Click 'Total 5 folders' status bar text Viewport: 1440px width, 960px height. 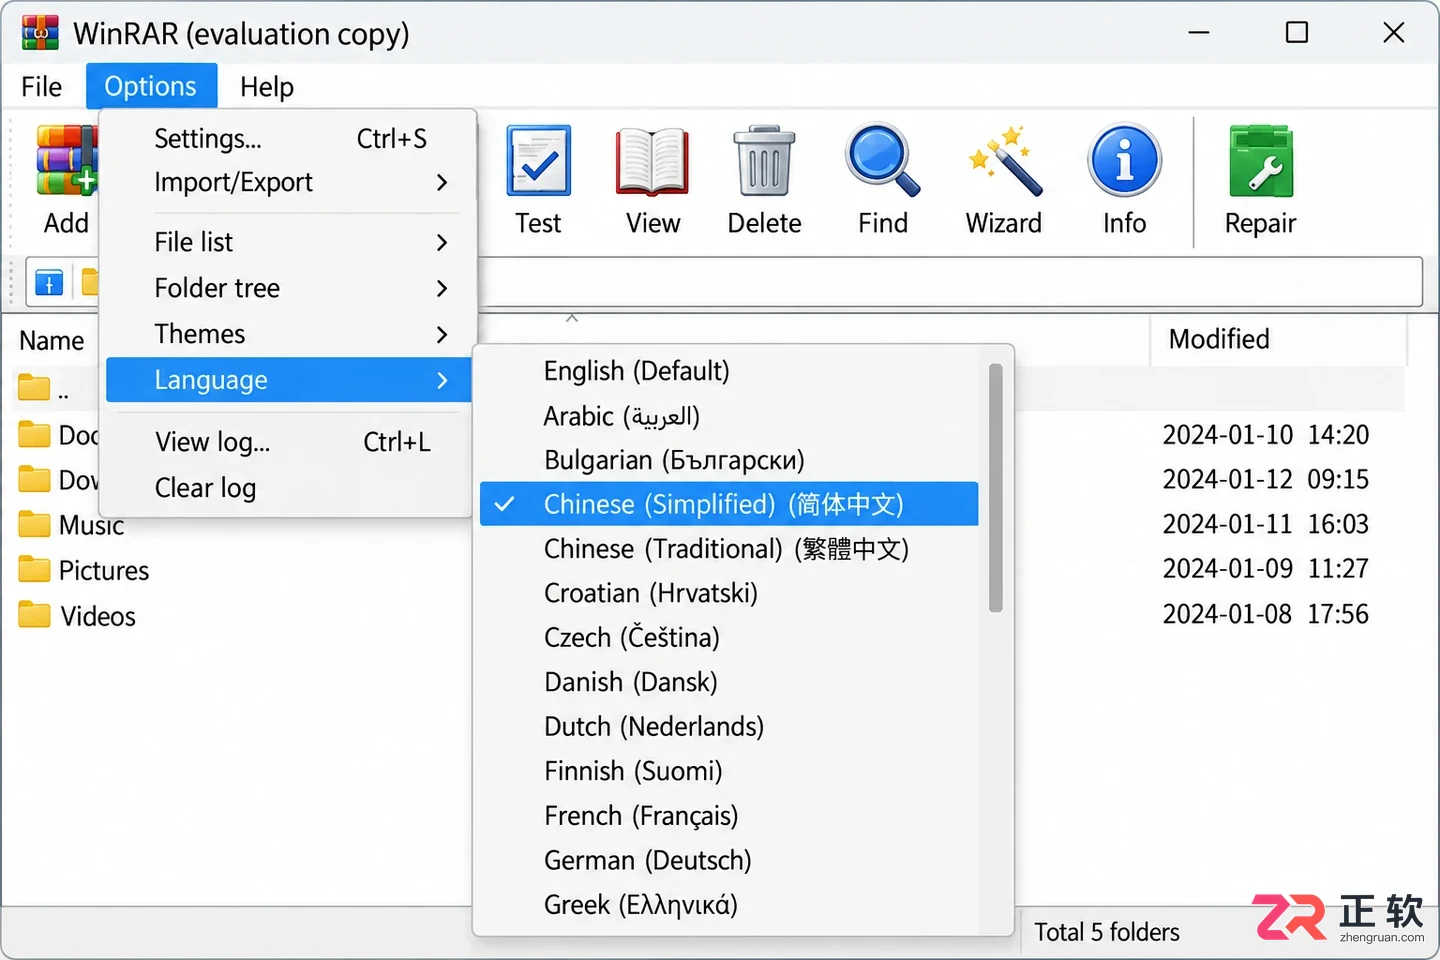click(1106, 932)
